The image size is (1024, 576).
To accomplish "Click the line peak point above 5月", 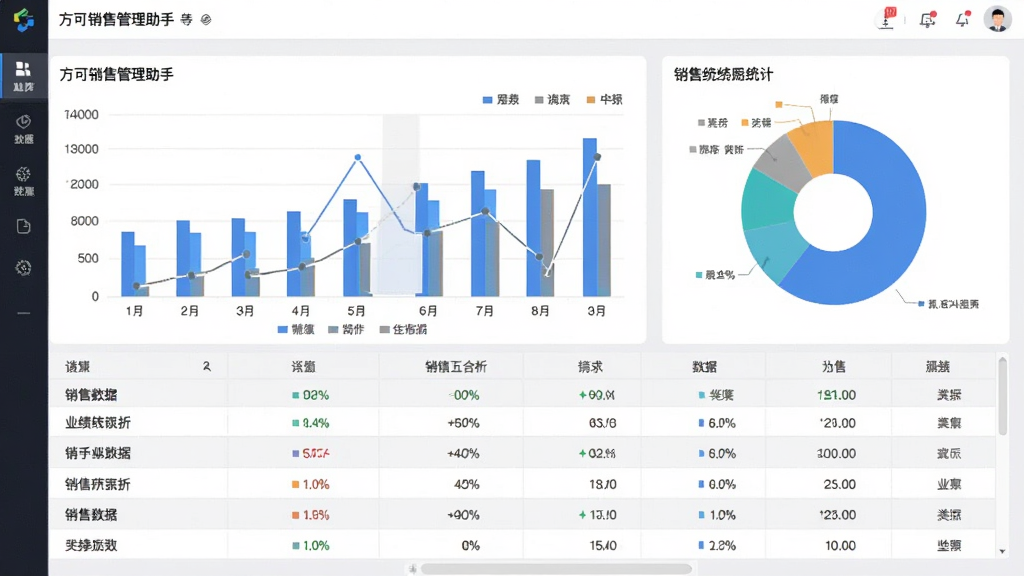I will 358,157.
